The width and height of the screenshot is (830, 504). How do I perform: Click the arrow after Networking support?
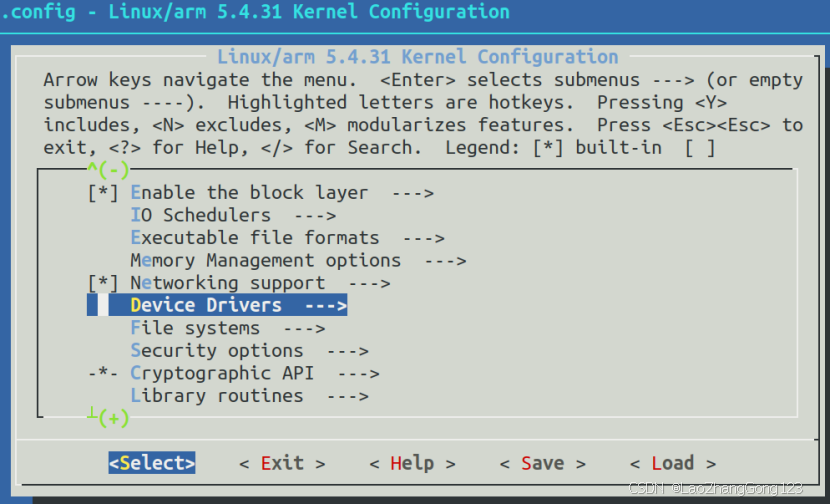click(369, 284)
